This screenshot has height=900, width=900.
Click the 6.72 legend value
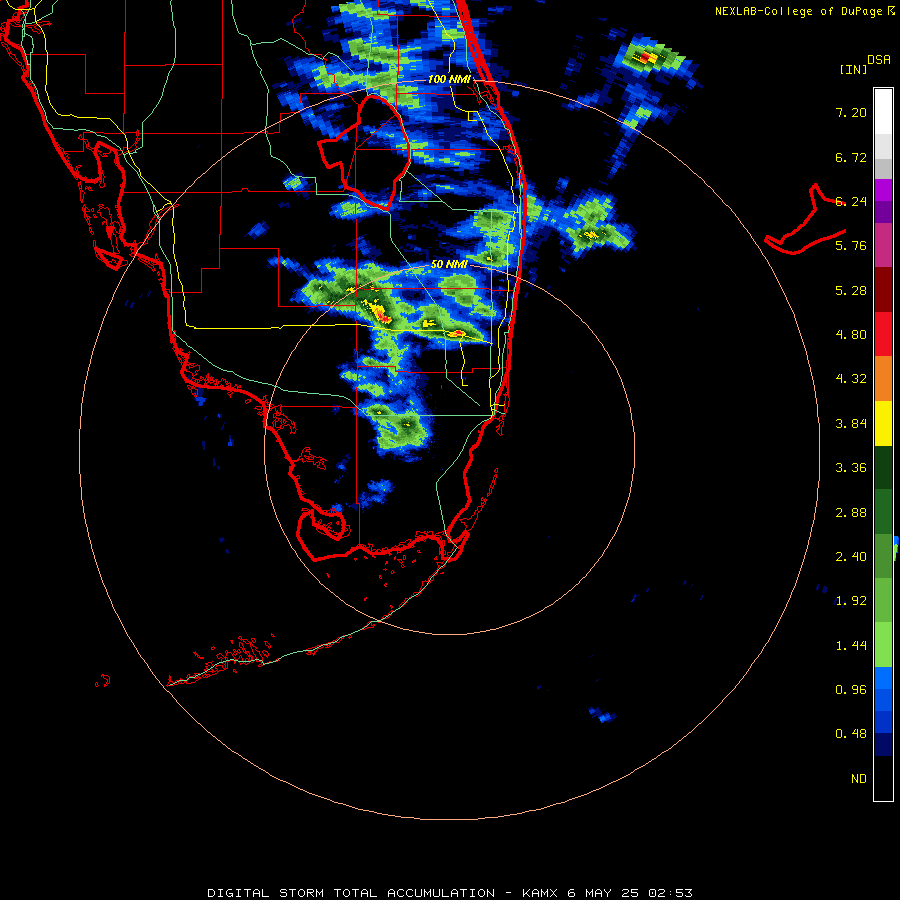[x=851, y=157]
